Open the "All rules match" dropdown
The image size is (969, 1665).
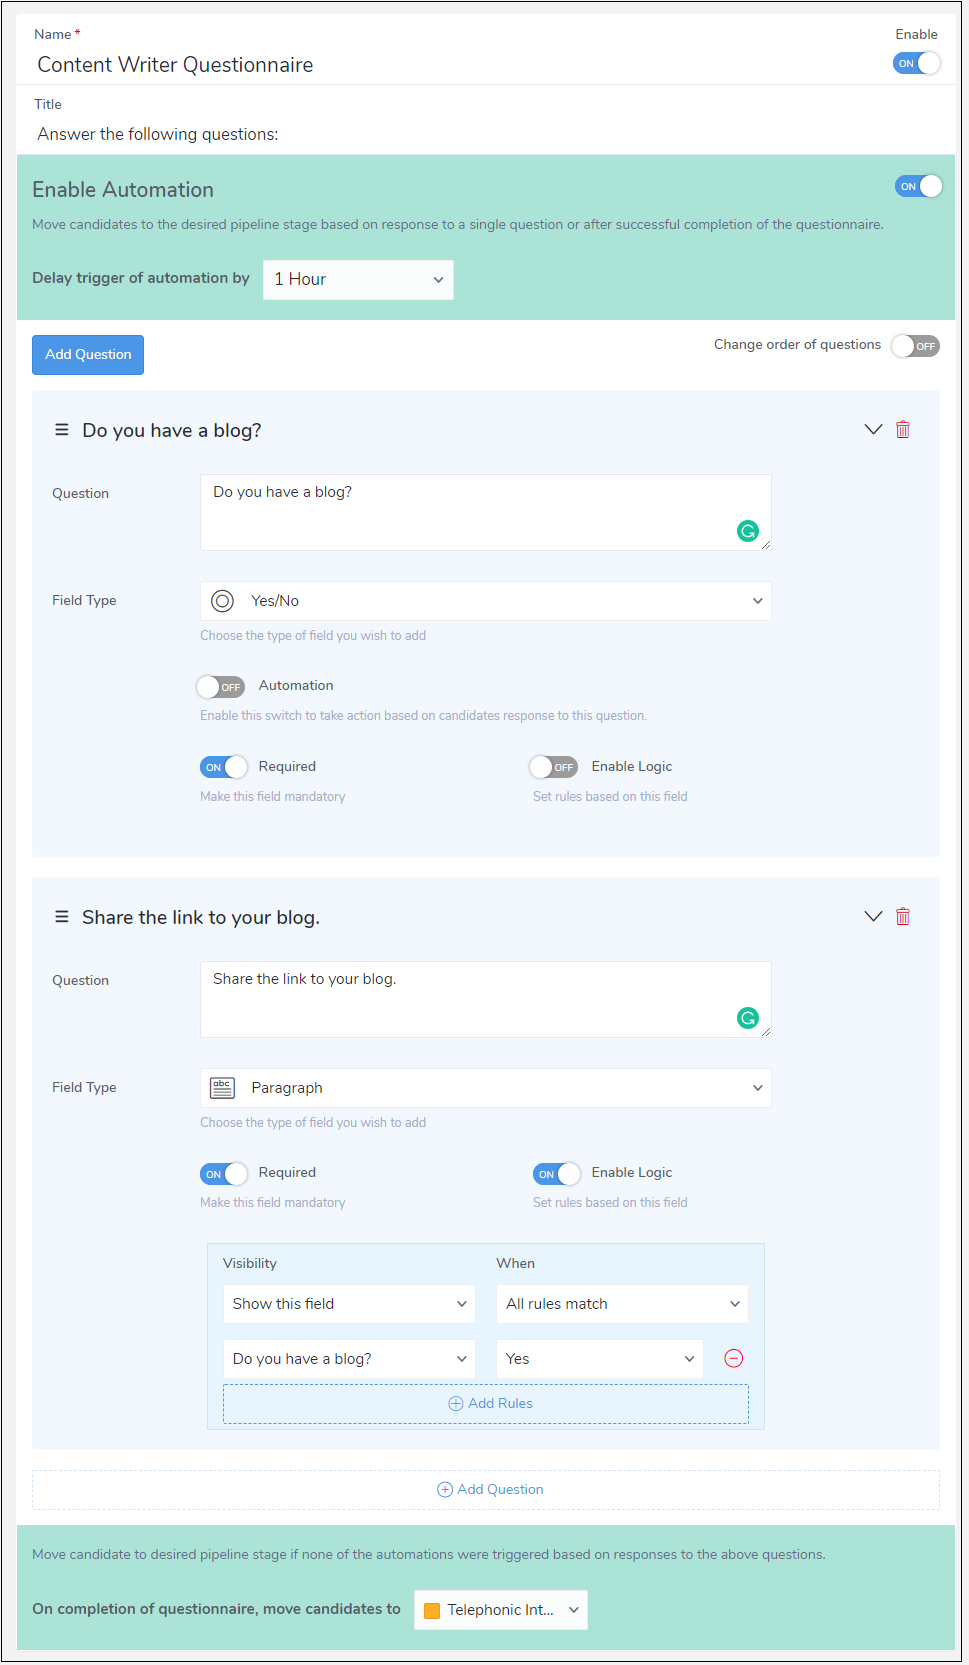click(621, 1304)
